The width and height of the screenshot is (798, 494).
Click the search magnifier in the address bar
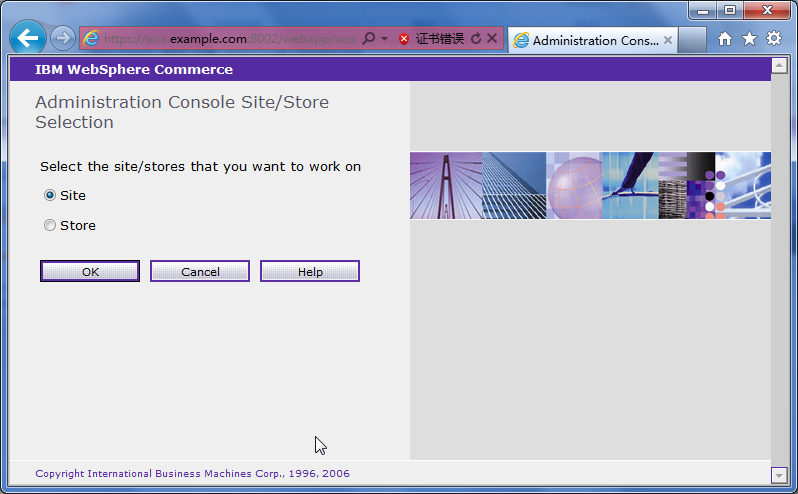(368, 38)
